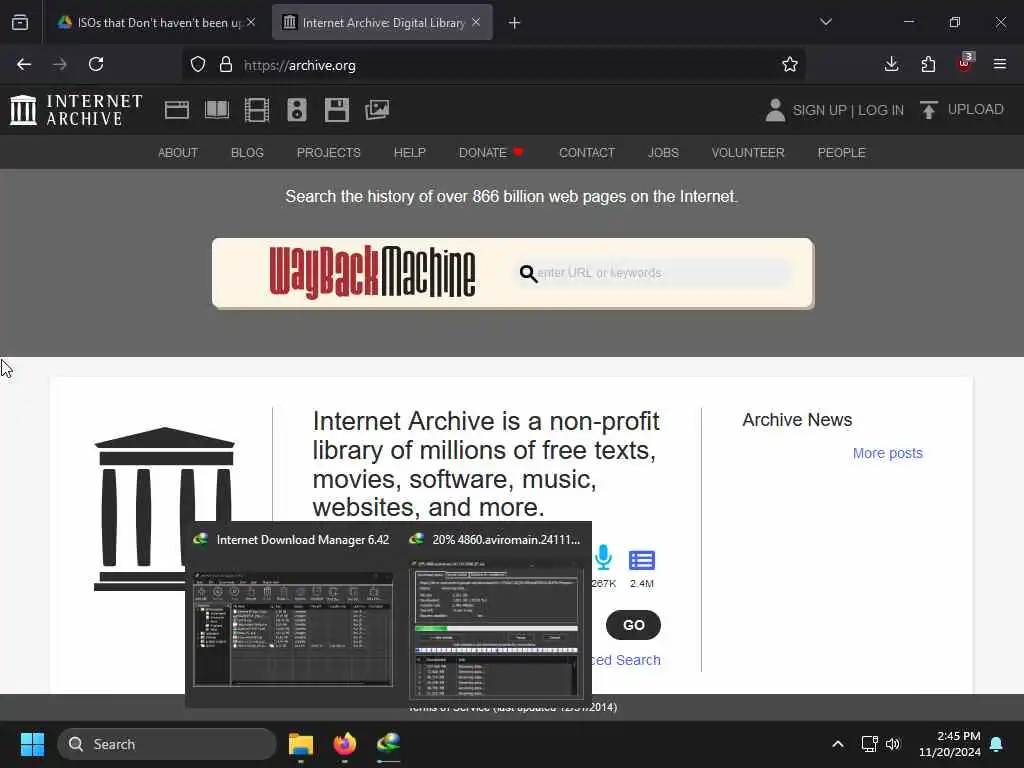The image size is (1024, 768).
Task: Open the Web (Wayback) media icon
Action: [177, 110]
